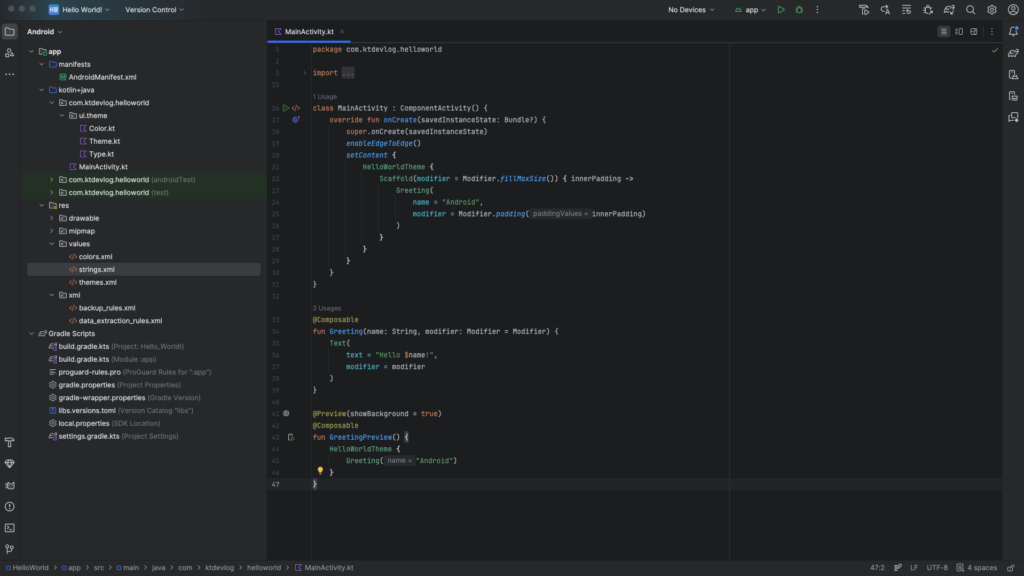Image resolution: width=1024 pixels, height=576 pixels.
Task: Open the Build tool window icon
Action: point(10,442)
